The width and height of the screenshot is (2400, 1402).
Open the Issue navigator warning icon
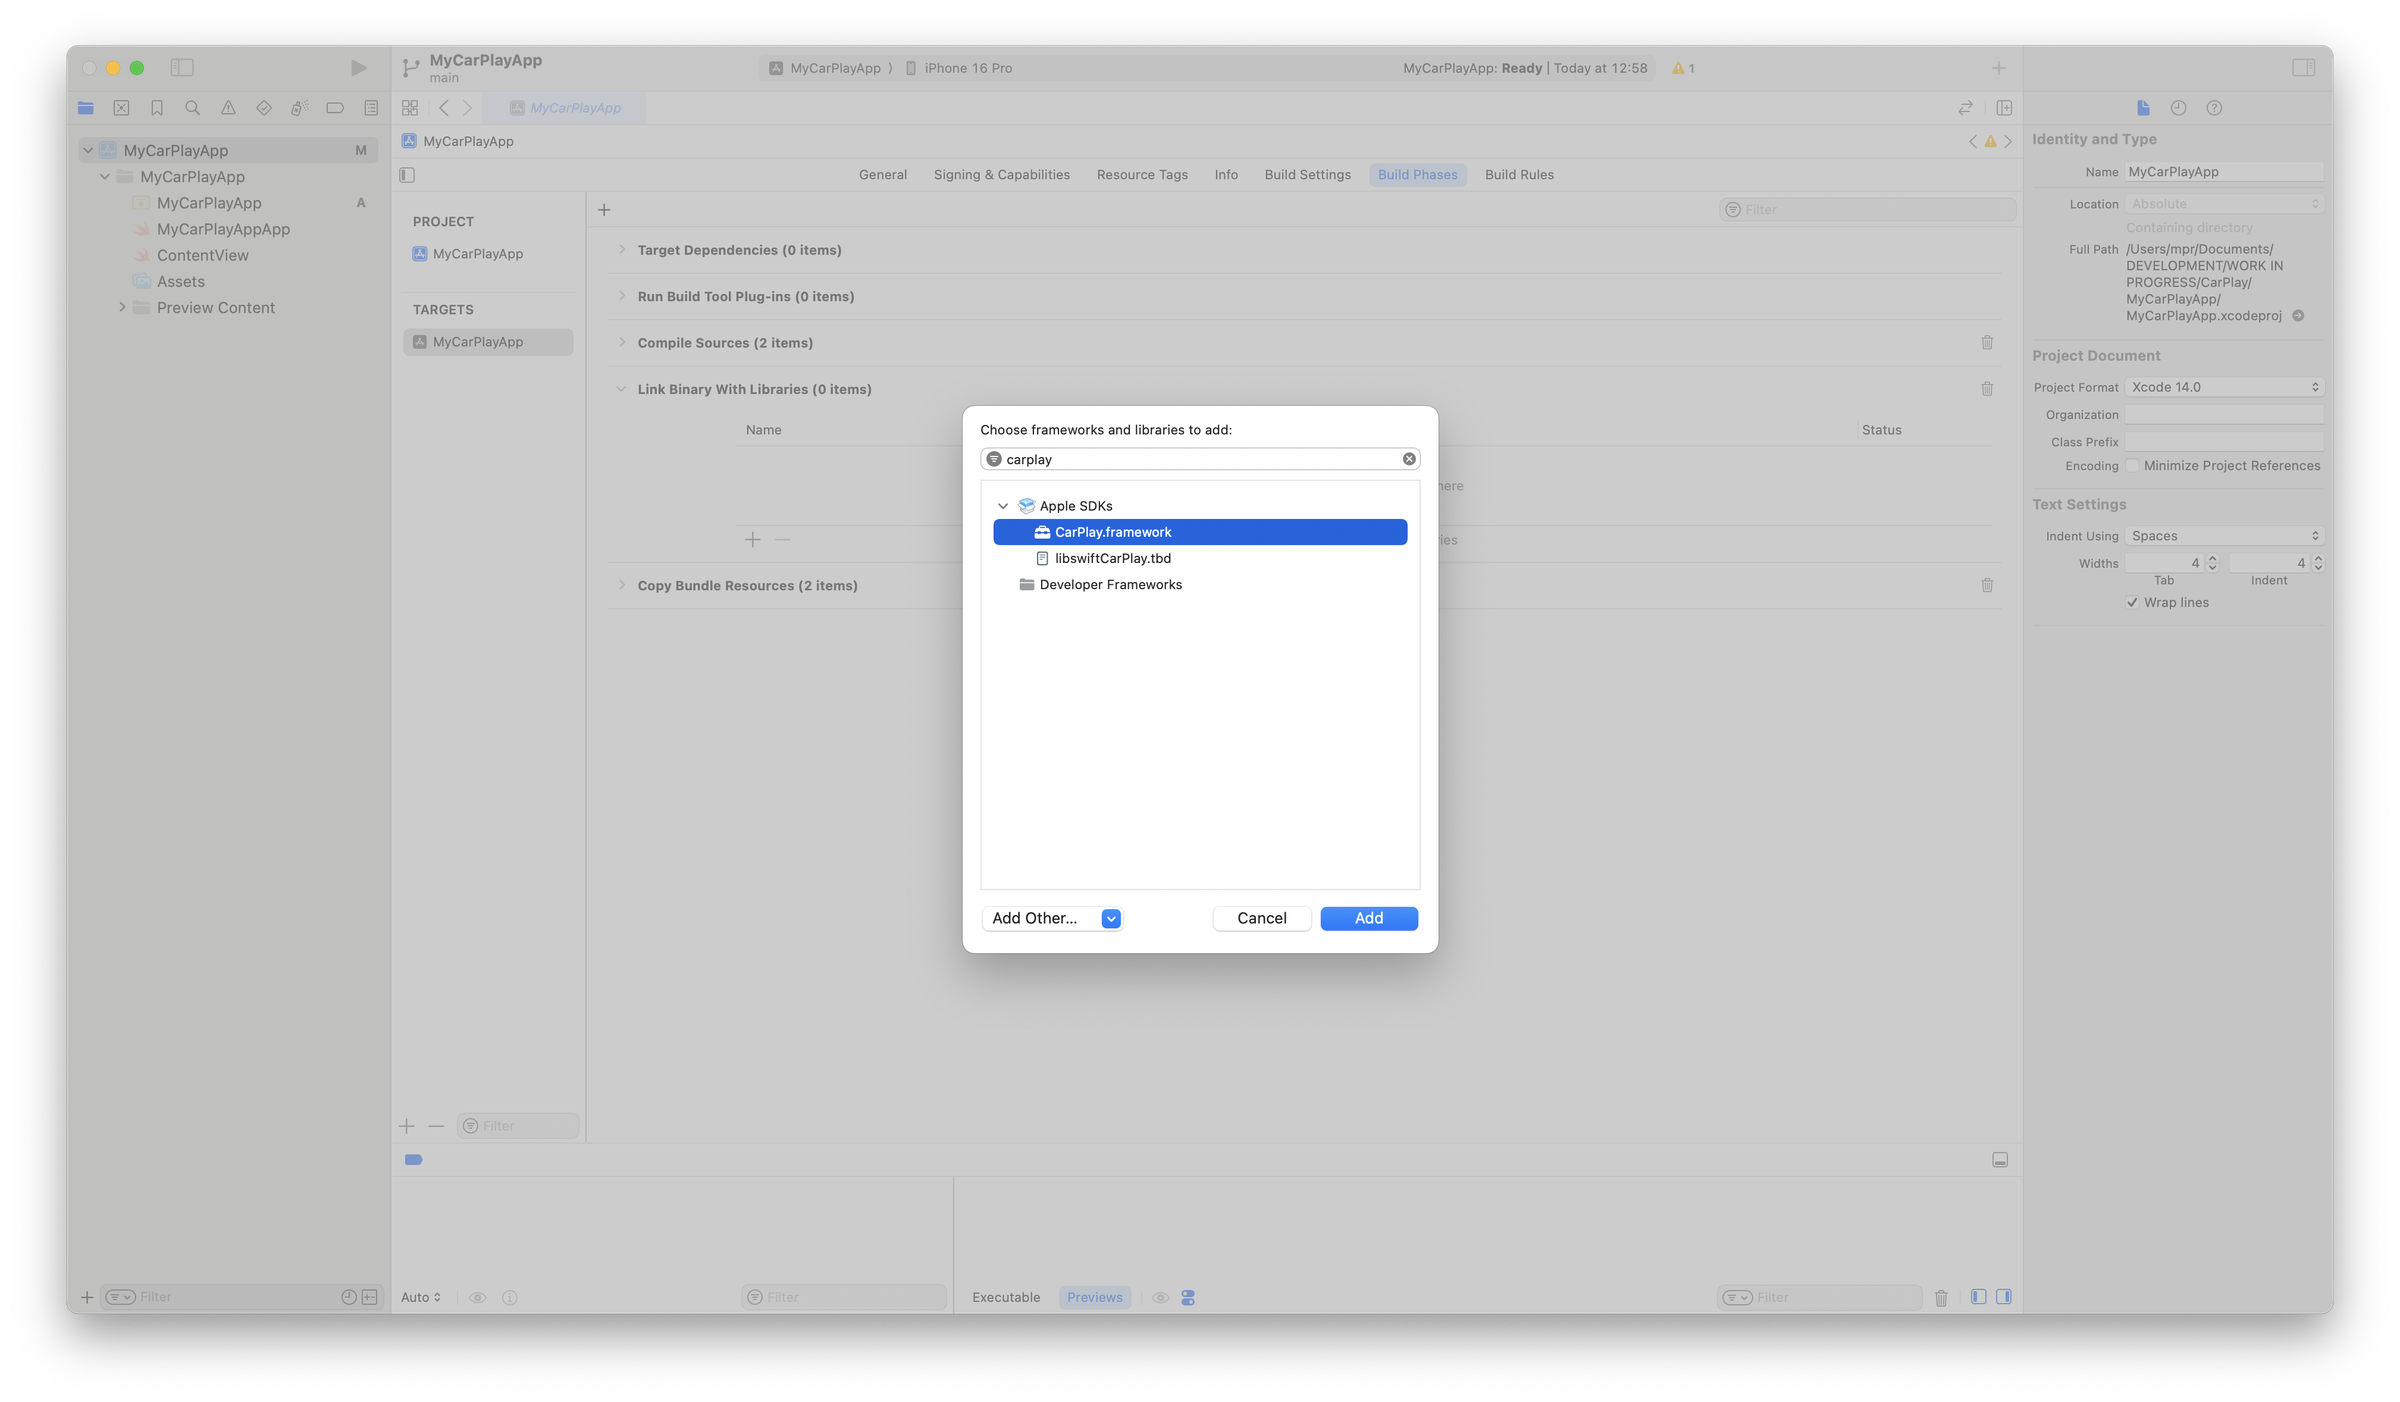tap(228, 108)
